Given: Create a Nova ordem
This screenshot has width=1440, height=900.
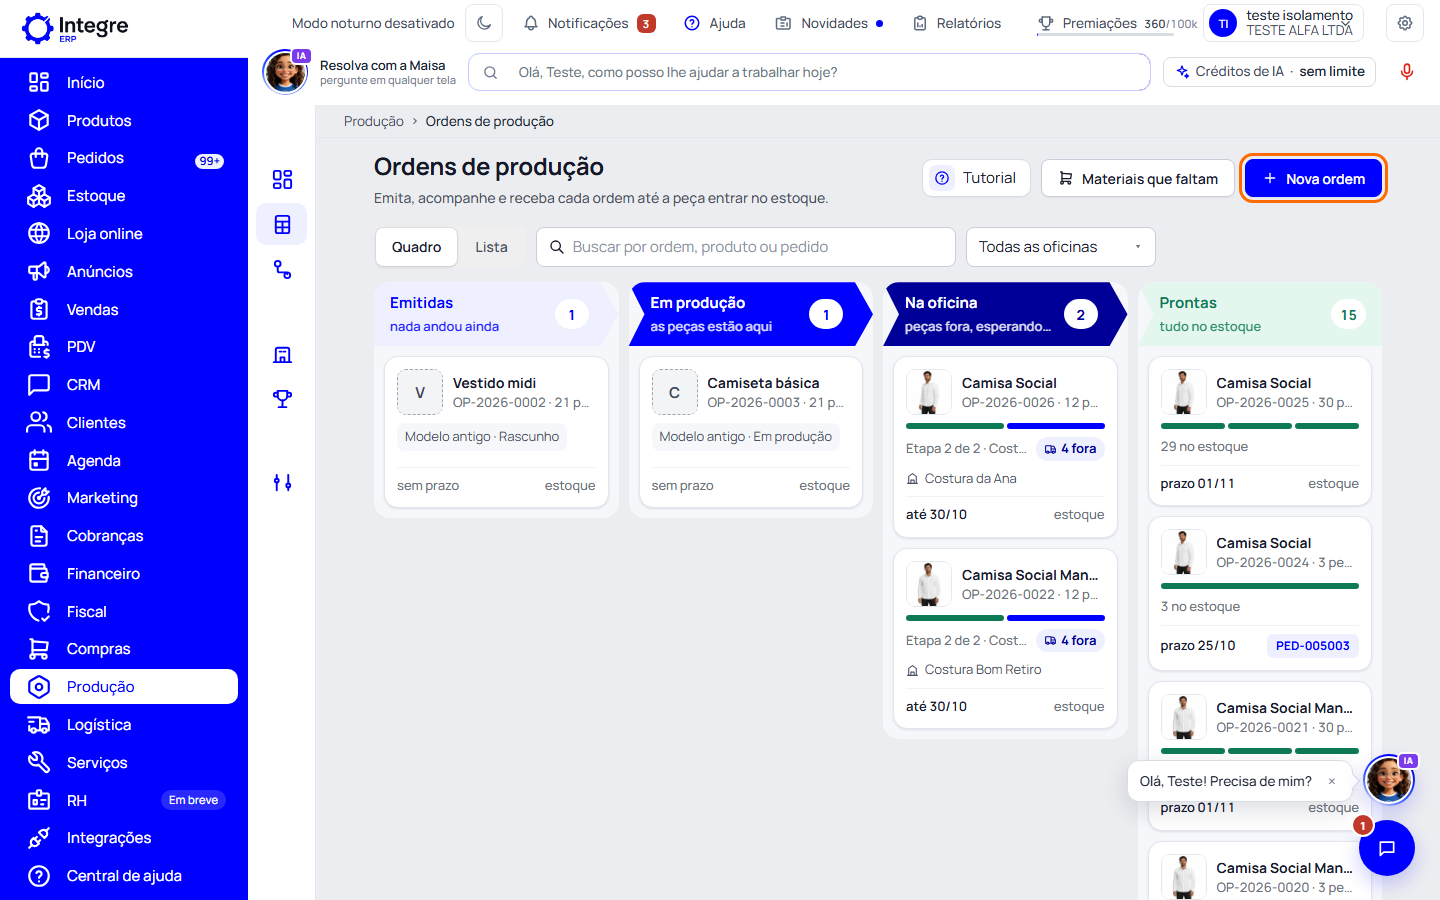Looking at the screenshot, I should [x=1314, y=179].
